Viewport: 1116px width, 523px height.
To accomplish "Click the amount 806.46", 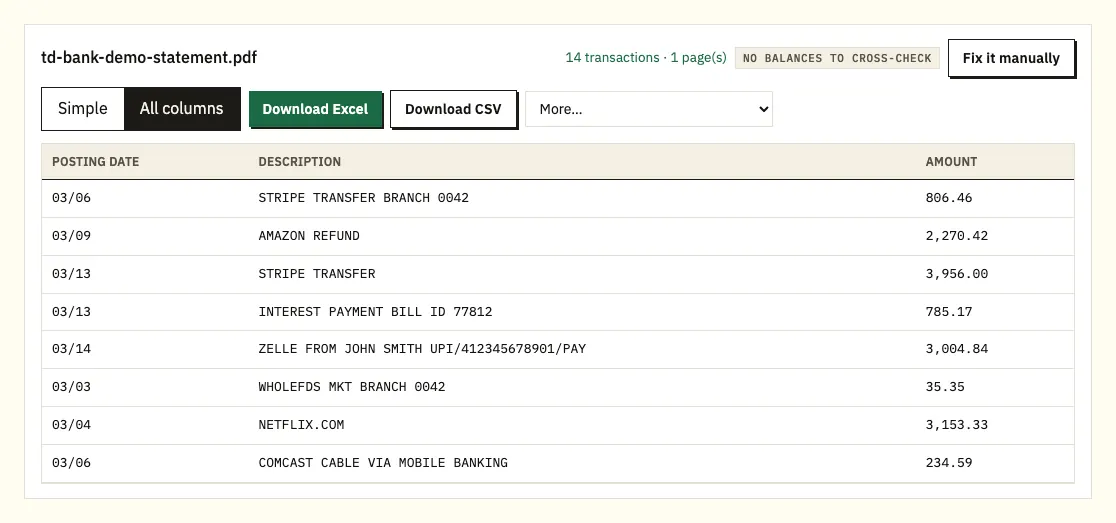I will point(949,198).
